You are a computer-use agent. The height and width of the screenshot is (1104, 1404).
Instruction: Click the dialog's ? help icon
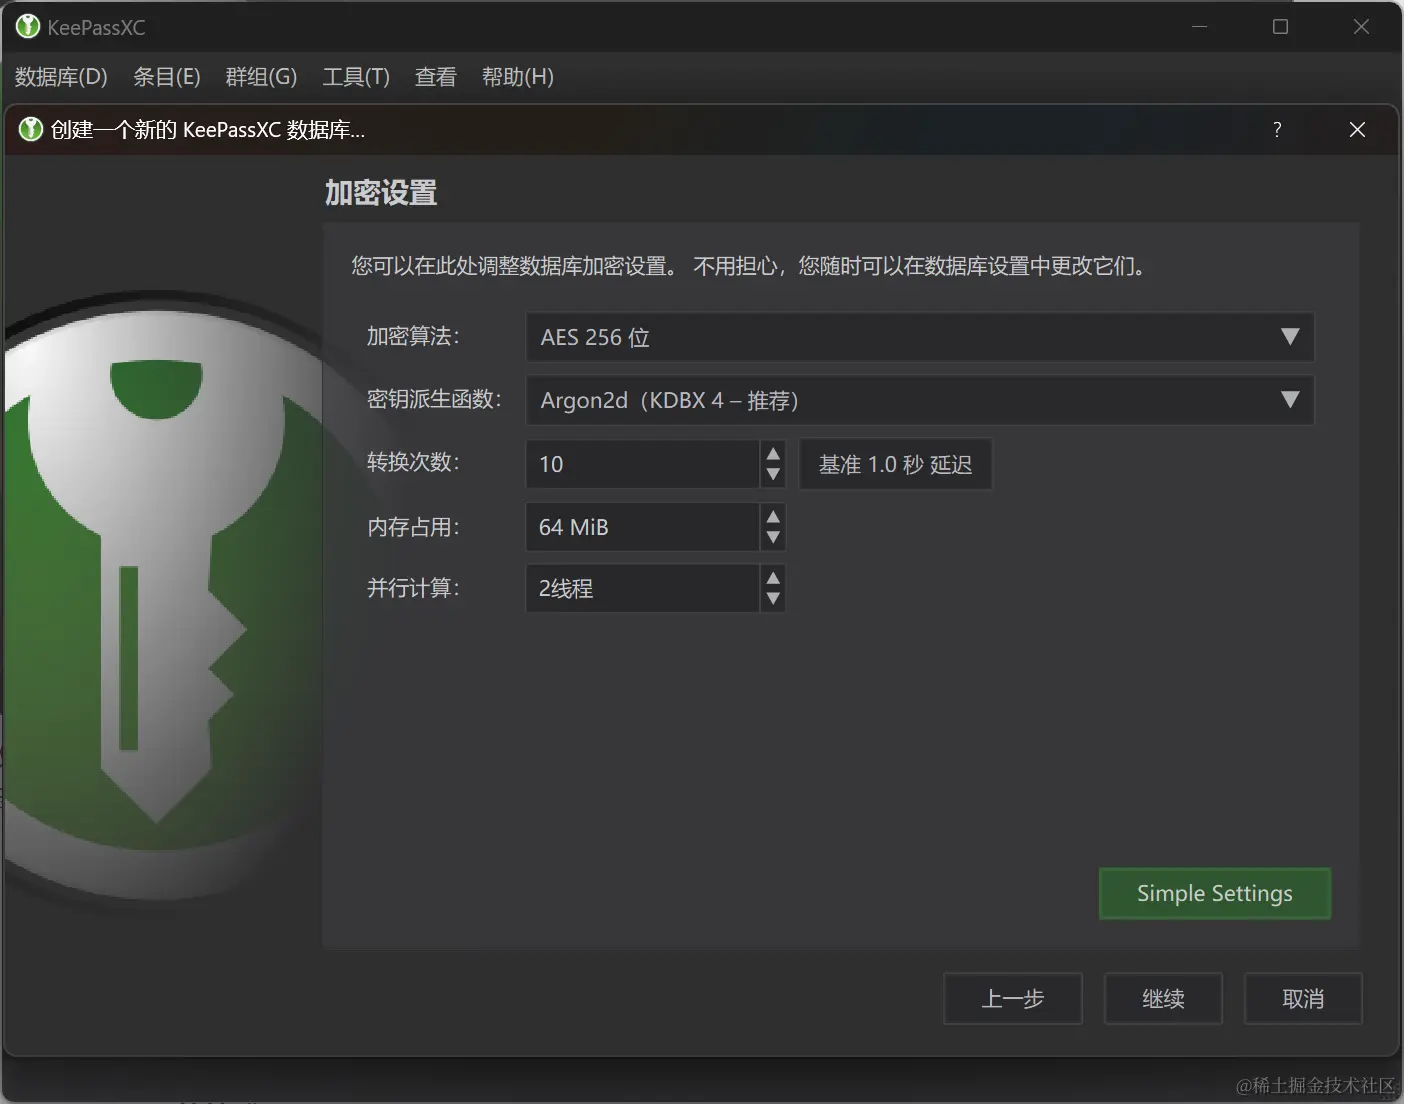[x=1277, y=129]
